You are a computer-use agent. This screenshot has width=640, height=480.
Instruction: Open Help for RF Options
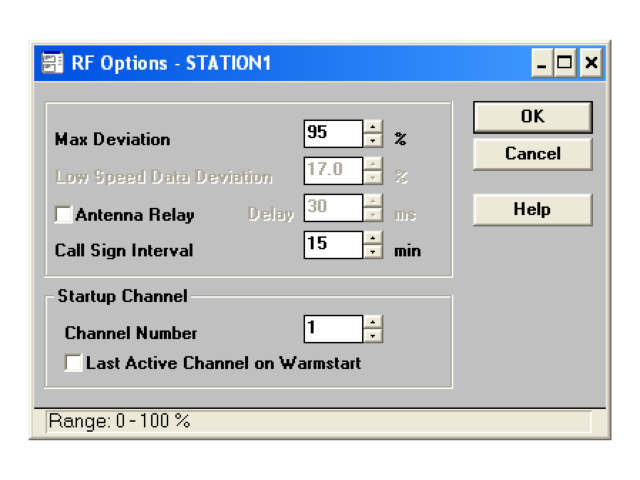(x=532, y=209)
